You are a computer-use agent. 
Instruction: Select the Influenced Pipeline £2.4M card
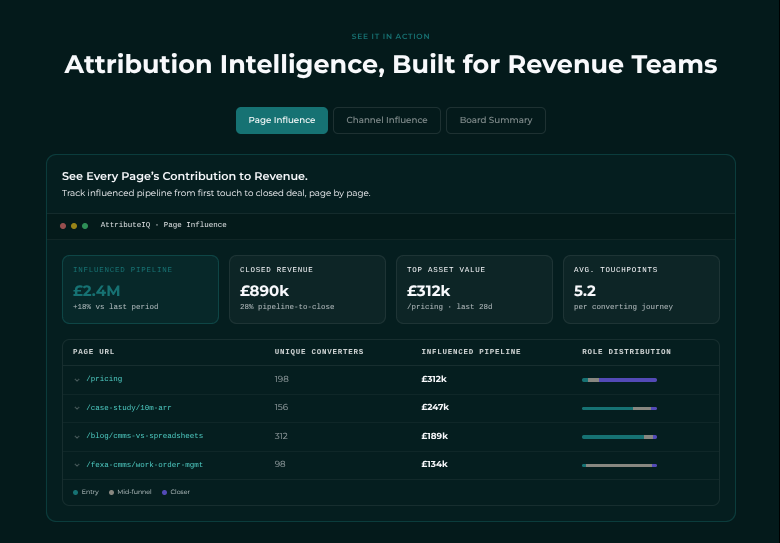coord(140,289)
